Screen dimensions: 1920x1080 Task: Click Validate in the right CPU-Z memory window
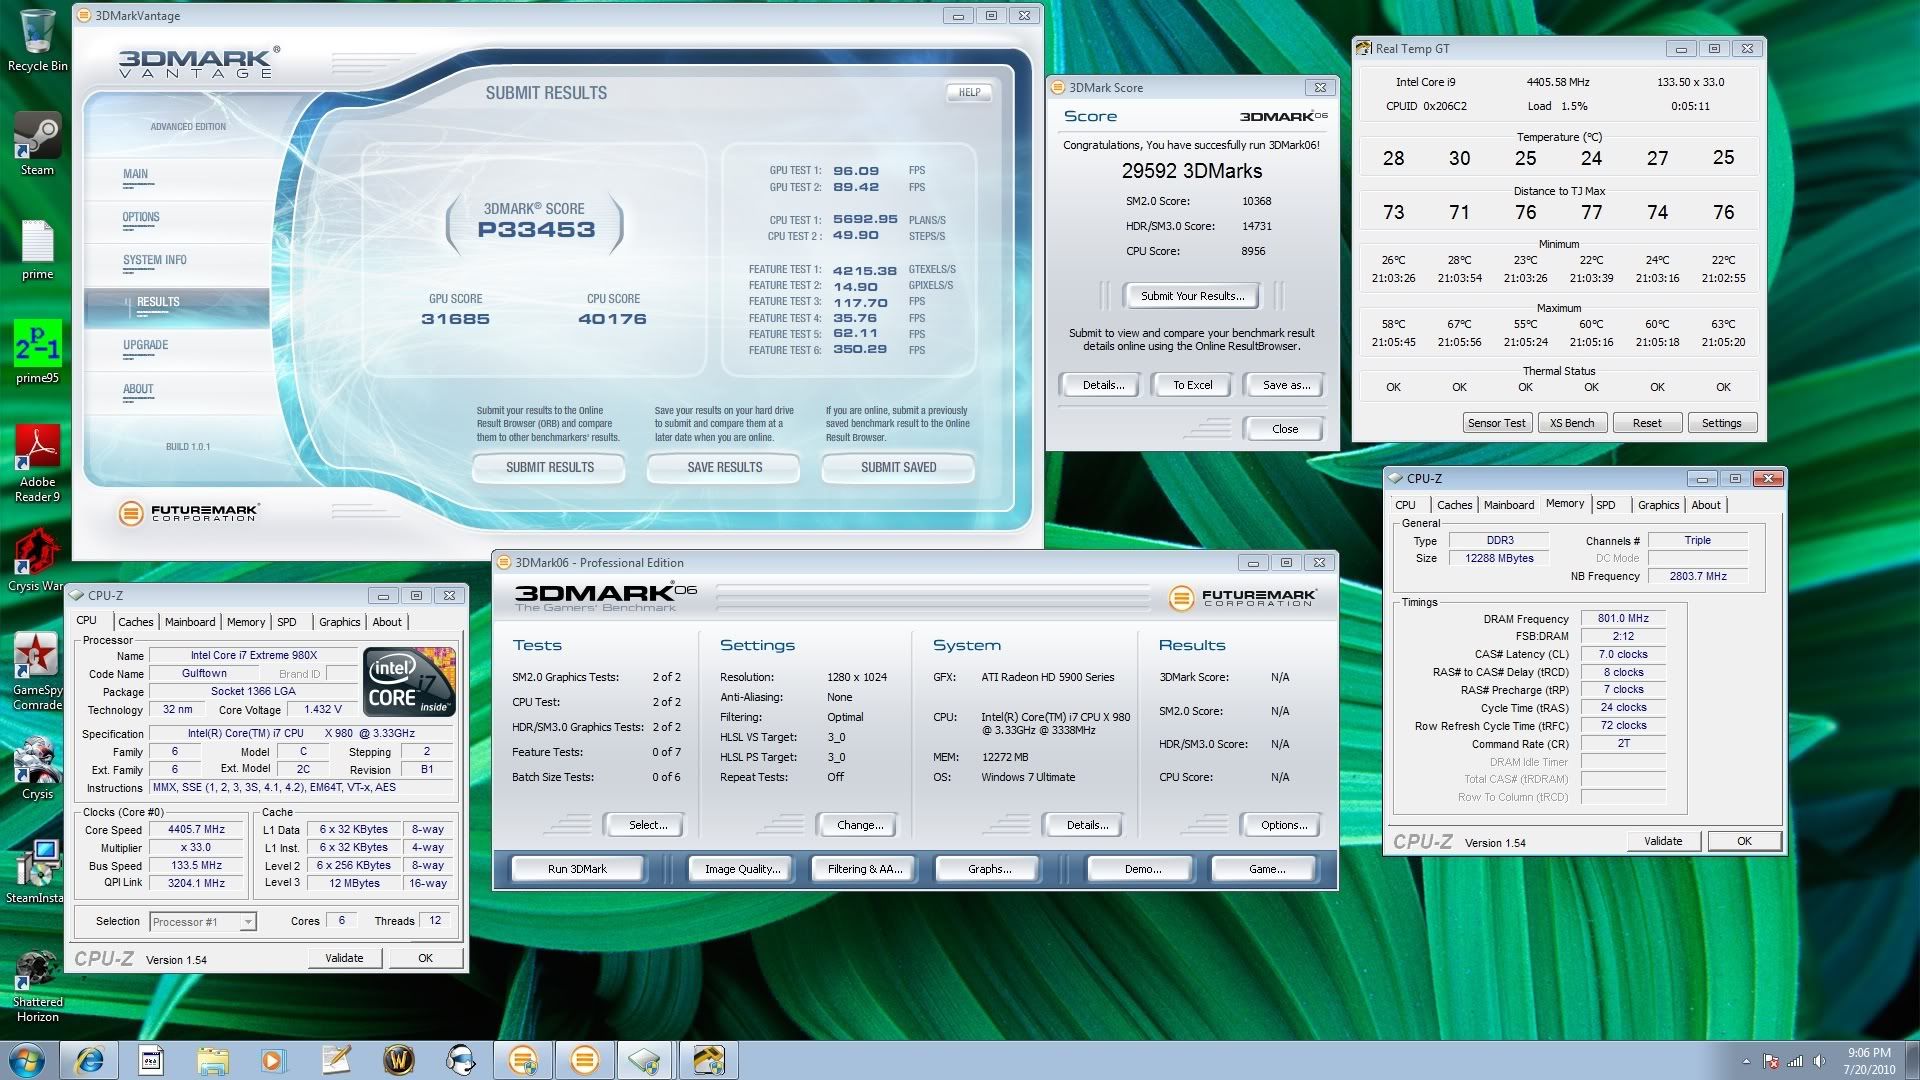(x=1663, y=841)
